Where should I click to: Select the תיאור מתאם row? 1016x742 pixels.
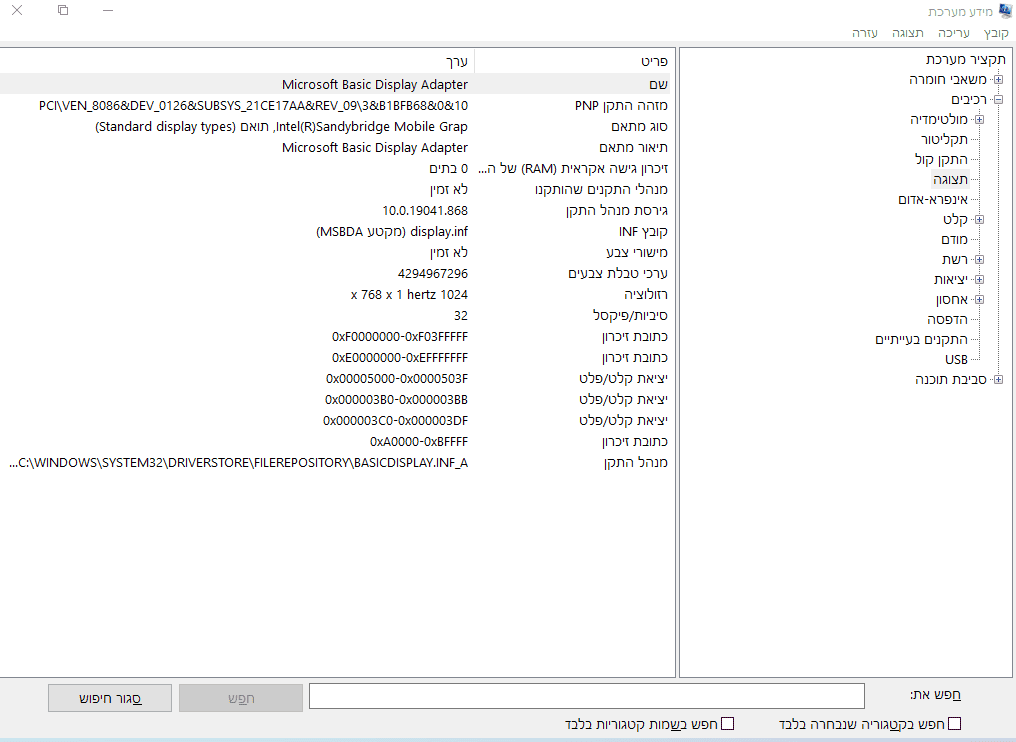coord(335,148)
